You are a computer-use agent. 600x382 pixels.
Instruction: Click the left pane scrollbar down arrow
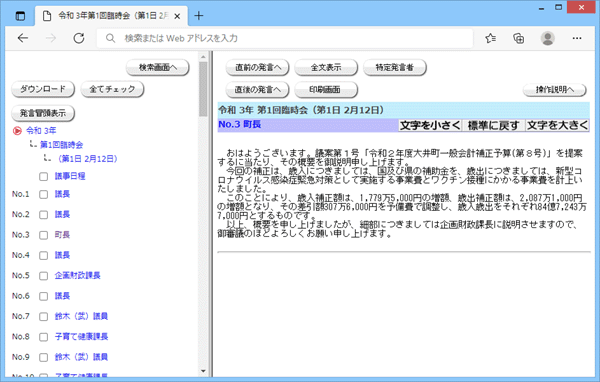coord(203,371)
